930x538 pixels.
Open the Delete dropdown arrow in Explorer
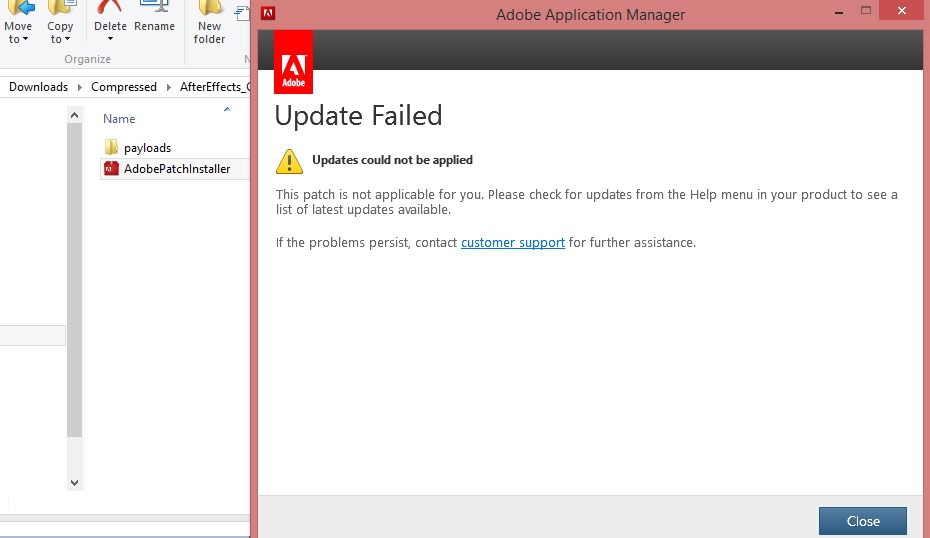110,39
